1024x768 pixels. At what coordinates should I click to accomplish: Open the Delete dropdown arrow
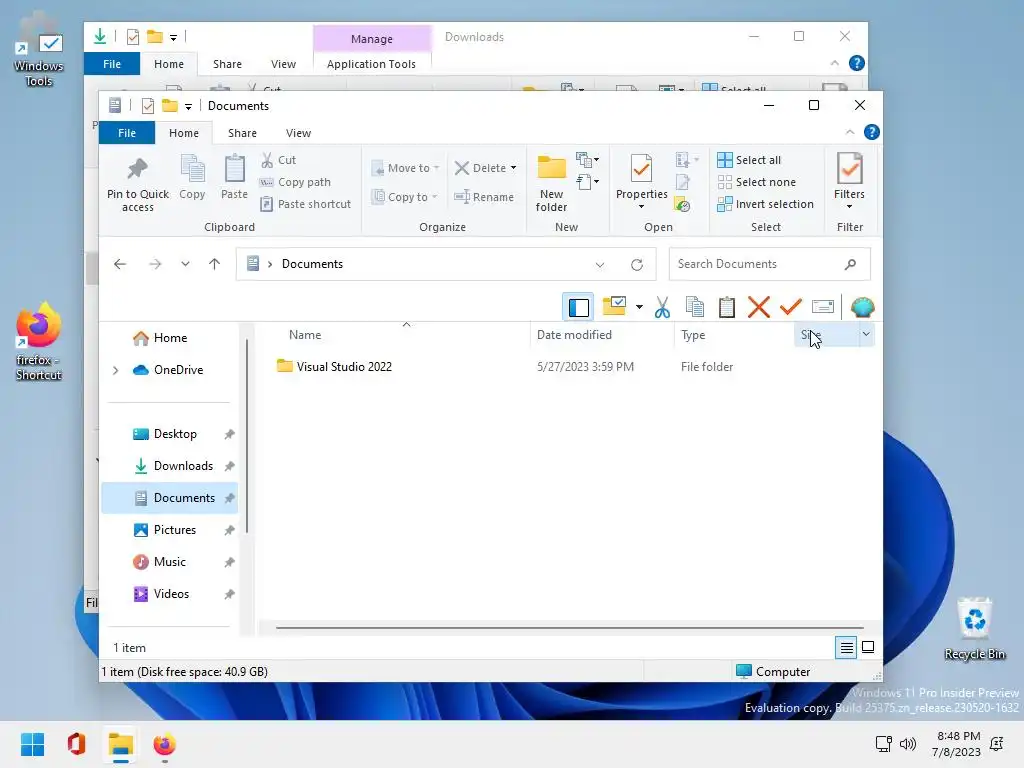513,168
